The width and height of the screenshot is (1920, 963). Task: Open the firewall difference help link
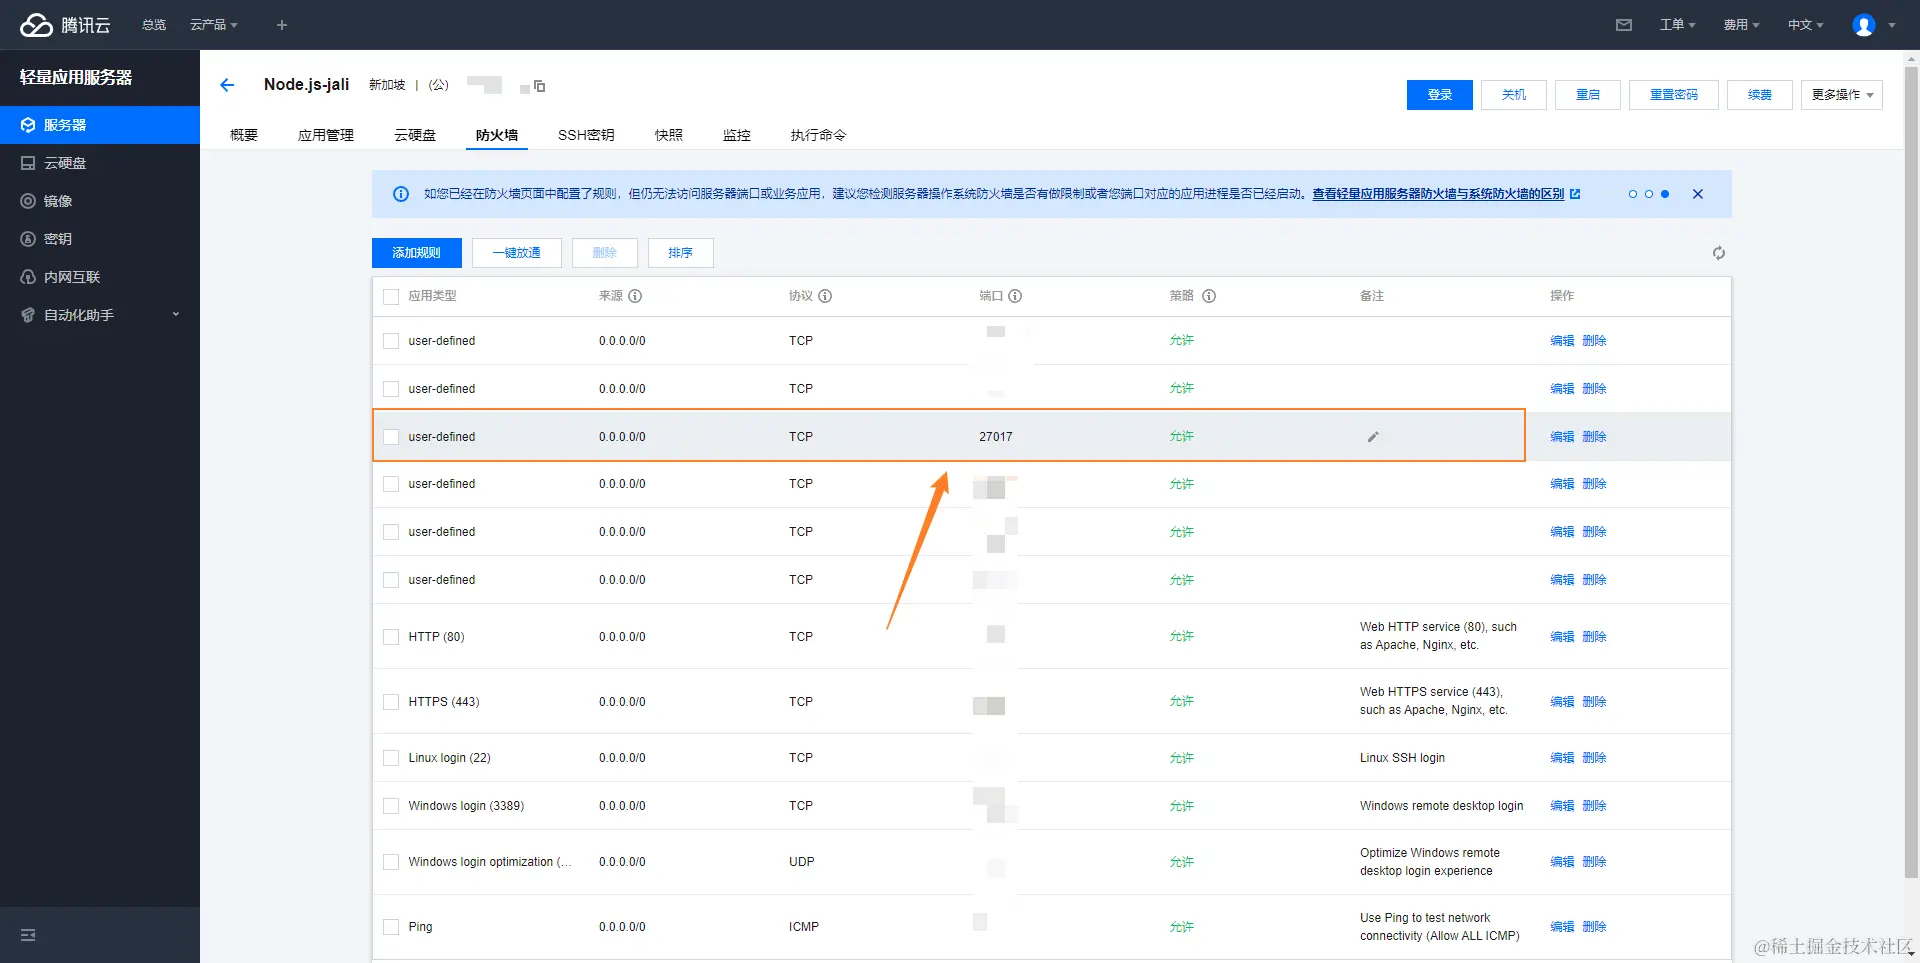[x=1438, y=194]
